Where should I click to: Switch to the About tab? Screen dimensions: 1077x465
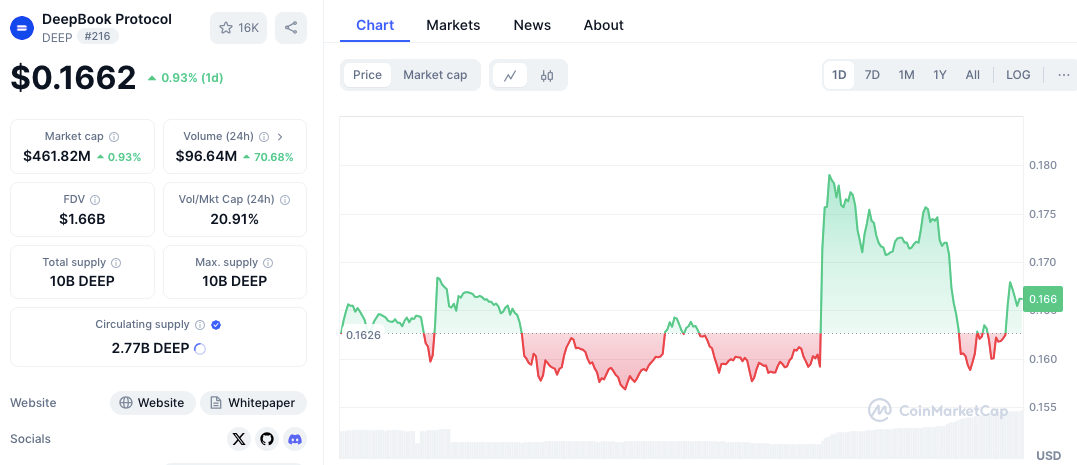pos(604,25)
